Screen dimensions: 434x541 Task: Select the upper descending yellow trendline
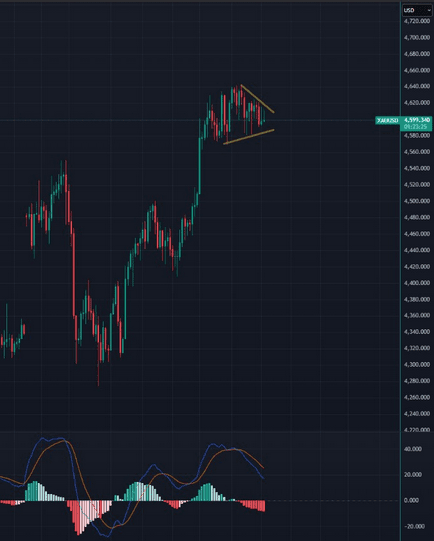(257, 99)
